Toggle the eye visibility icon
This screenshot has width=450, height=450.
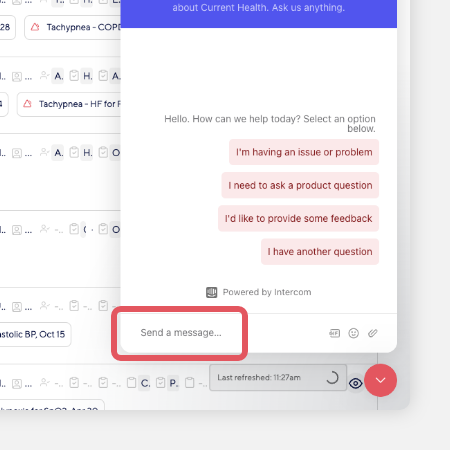[356, 383]
